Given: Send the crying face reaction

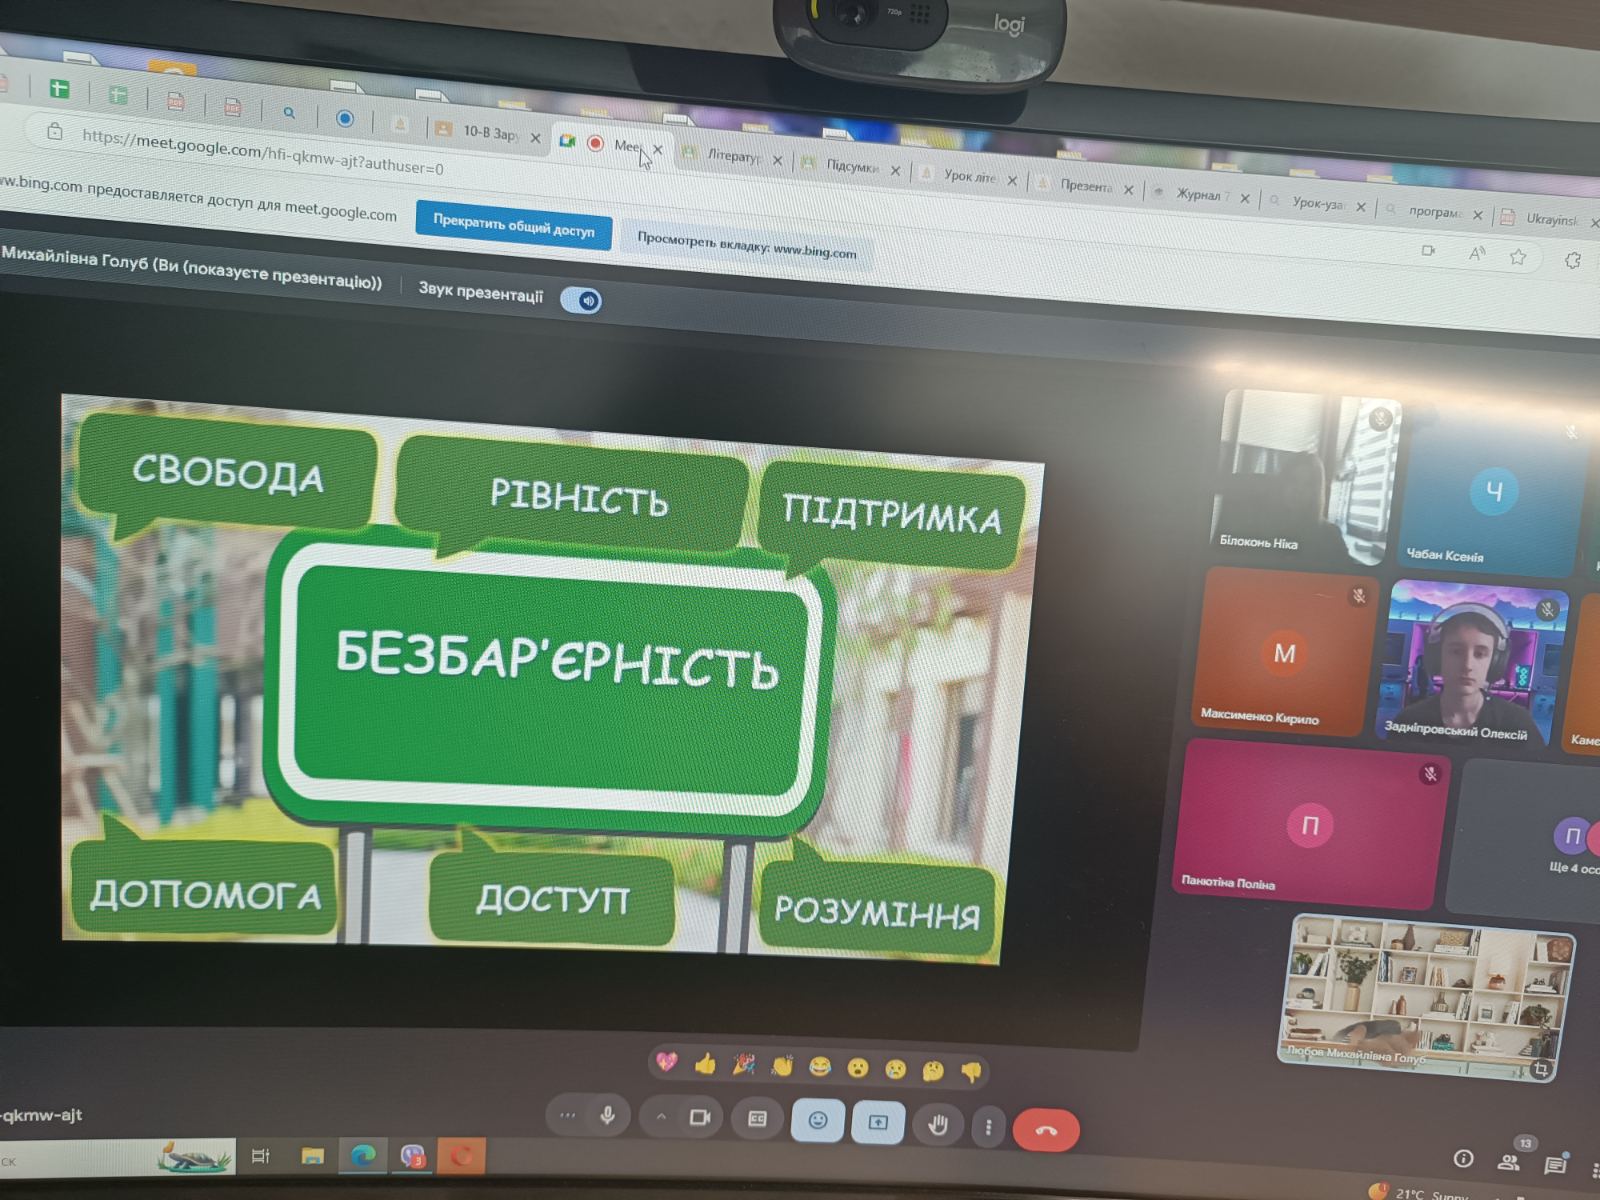Looking at the screenshot, I should coord(895,1070).
